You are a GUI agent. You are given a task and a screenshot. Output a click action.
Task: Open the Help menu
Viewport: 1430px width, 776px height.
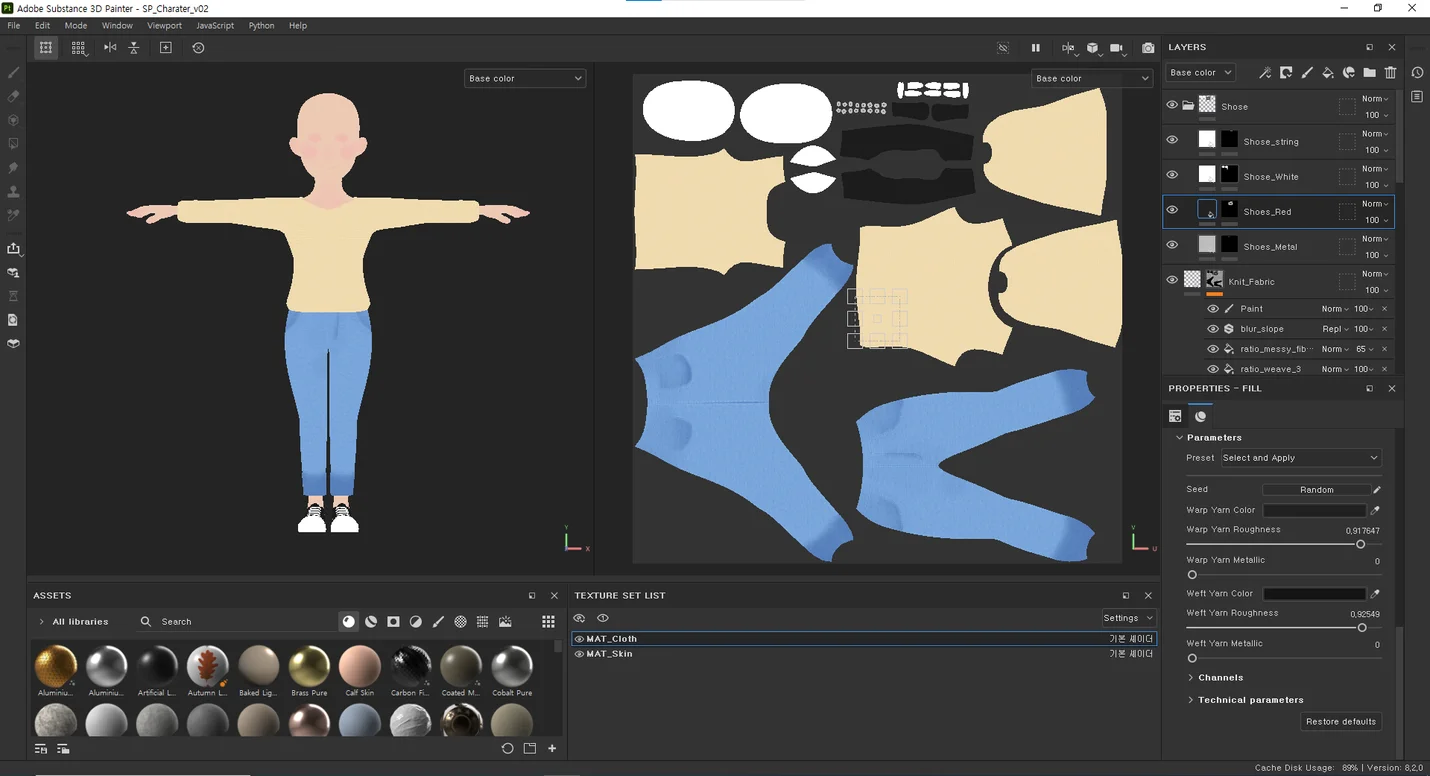pyautogui.click(x=298, y=25)
